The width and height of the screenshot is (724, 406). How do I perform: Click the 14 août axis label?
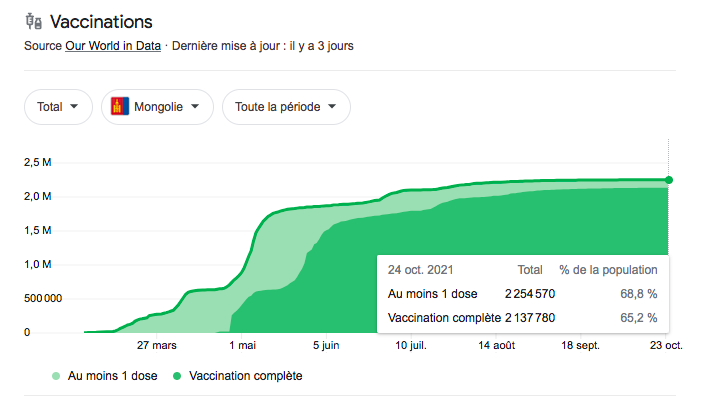[x=497, y=345]
